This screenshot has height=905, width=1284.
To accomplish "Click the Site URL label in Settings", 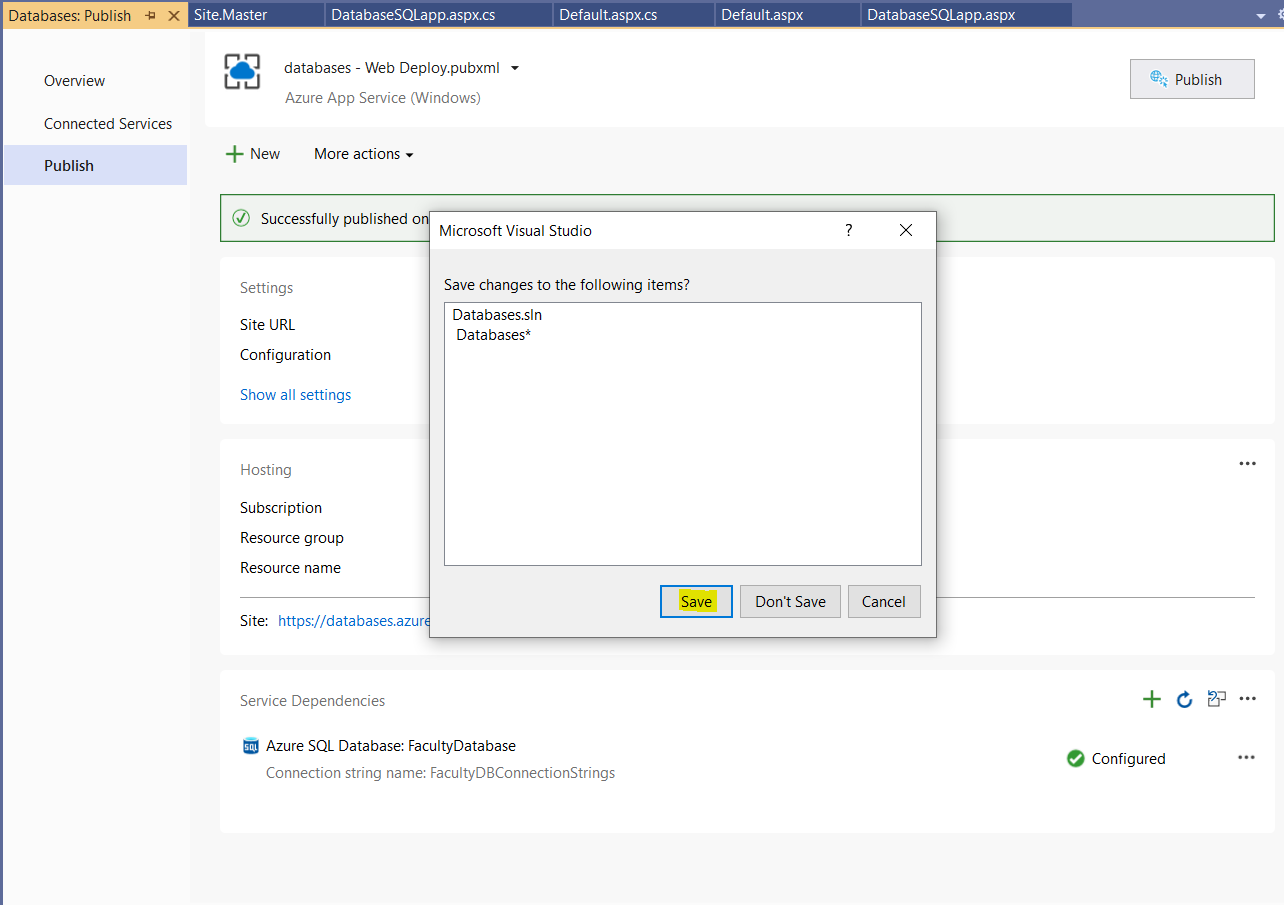I will (x=267, y=325).
